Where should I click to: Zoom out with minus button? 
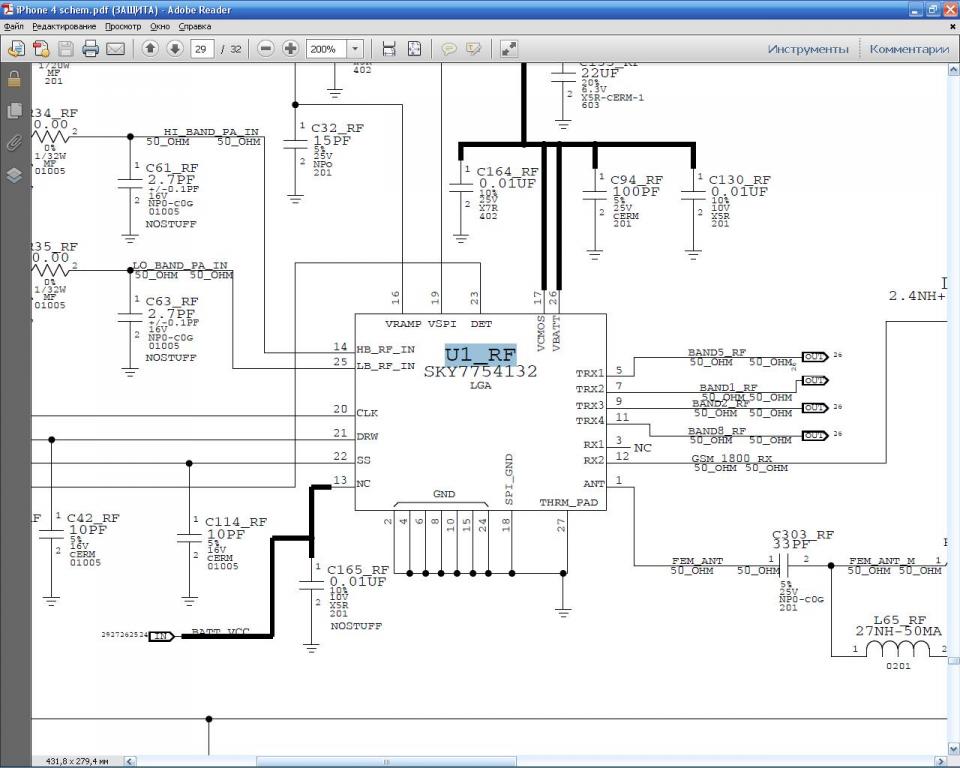point(266,48)
